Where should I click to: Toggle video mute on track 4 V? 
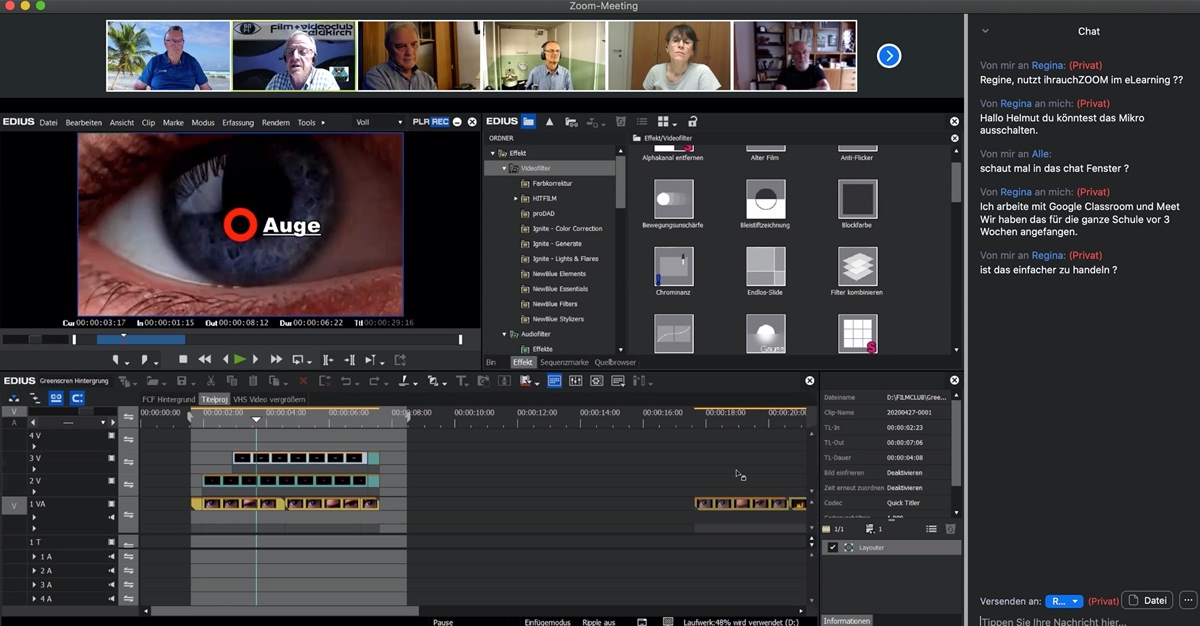[x=111, y=435]
